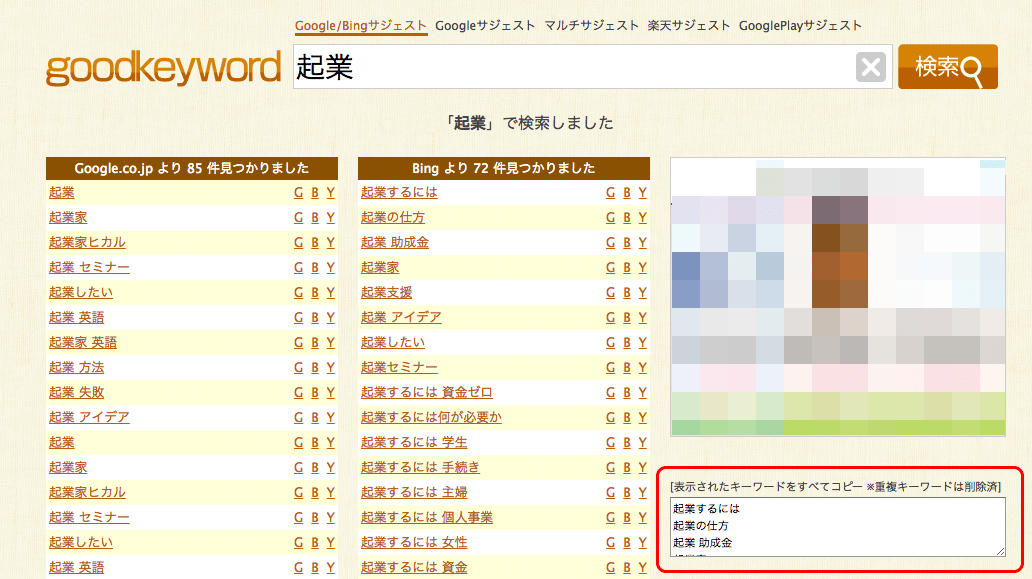Open the 起業するには 資金ゼロ link

[426, 393]
